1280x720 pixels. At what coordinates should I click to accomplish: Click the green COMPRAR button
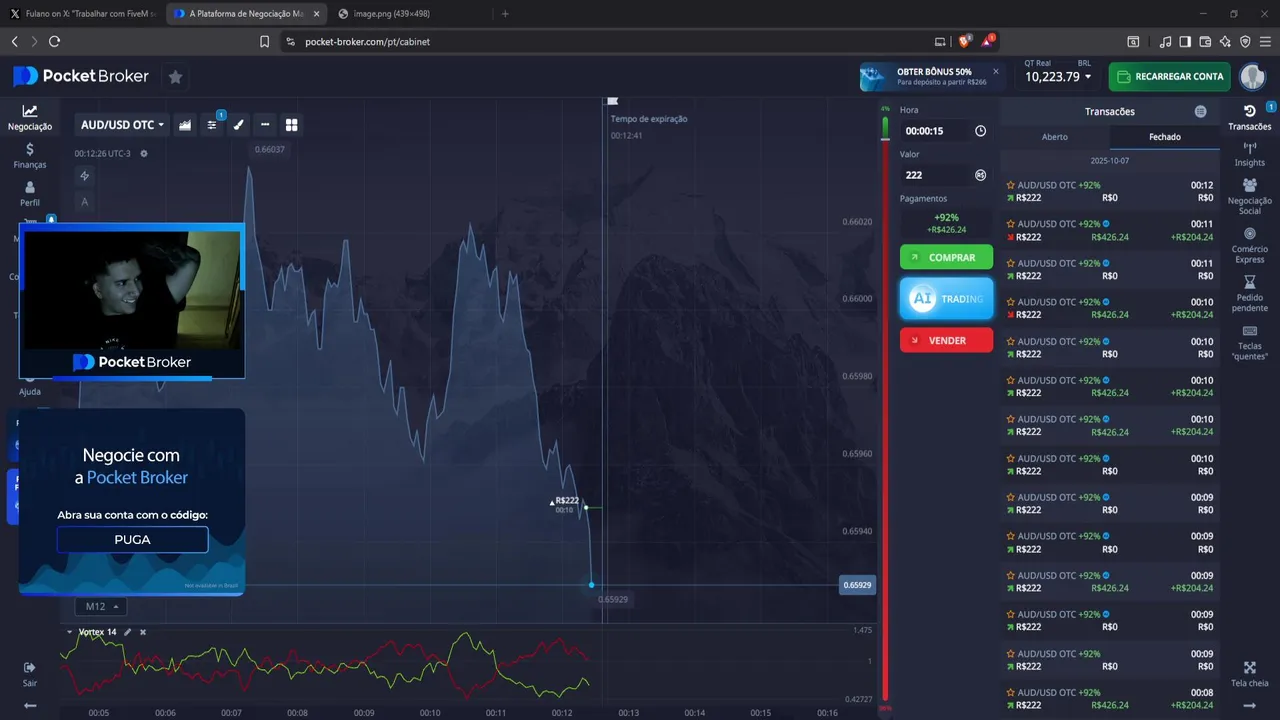(x=946, y=258)
